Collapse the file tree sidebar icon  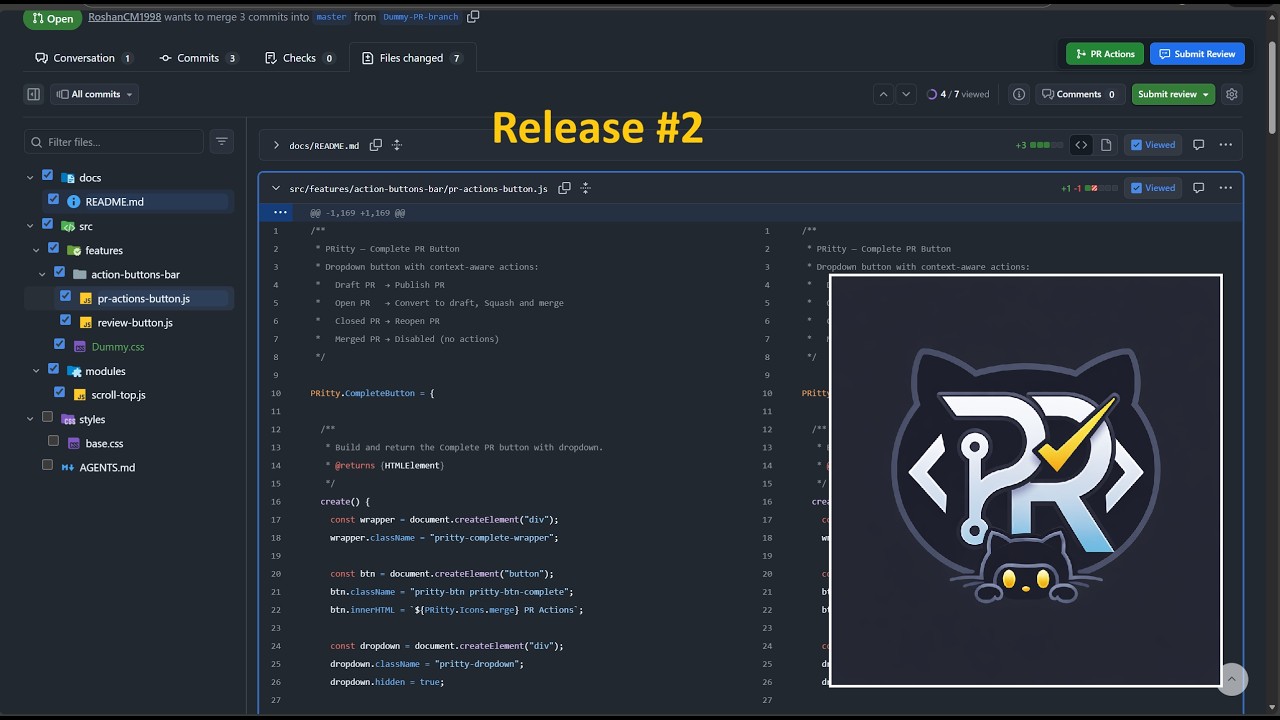[34, 94]
